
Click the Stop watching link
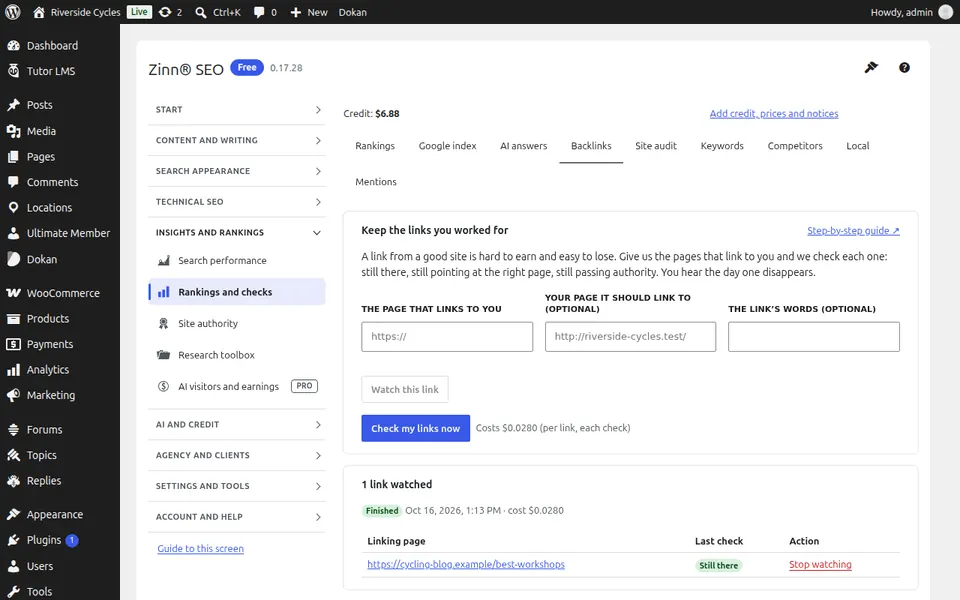click(820, 564)
